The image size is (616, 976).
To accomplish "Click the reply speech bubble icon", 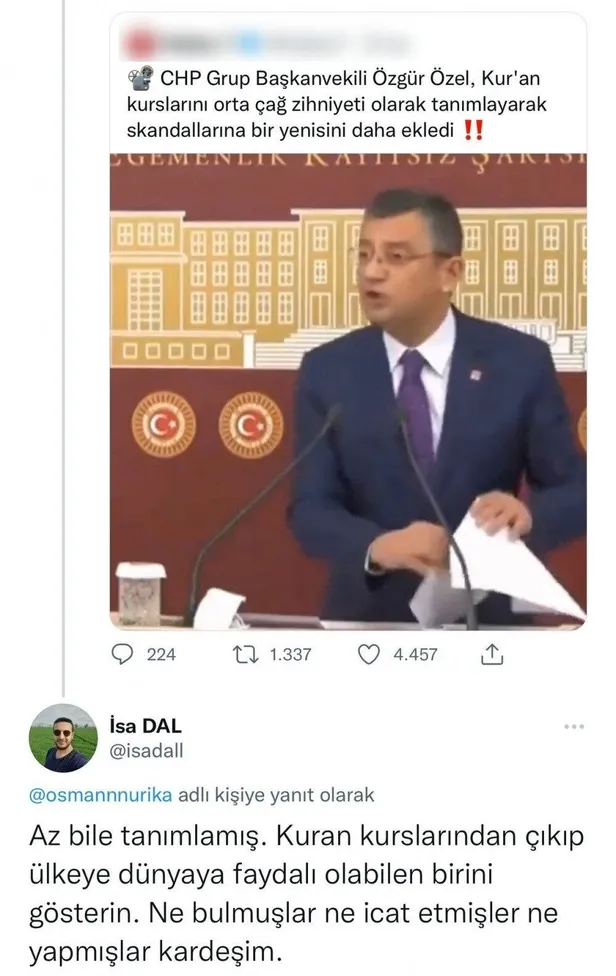I will point(123,655).
